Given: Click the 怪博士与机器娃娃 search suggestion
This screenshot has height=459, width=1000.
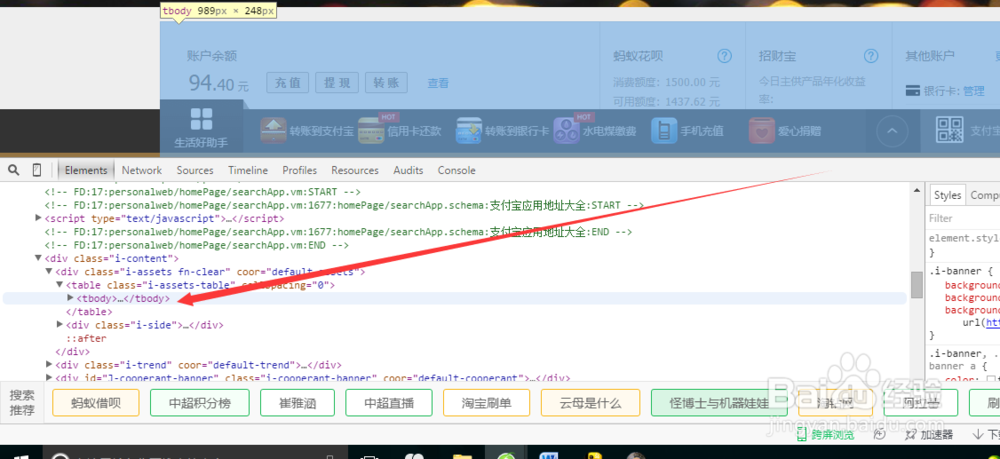Looking at the screenshot, I should tap(719, 402).
